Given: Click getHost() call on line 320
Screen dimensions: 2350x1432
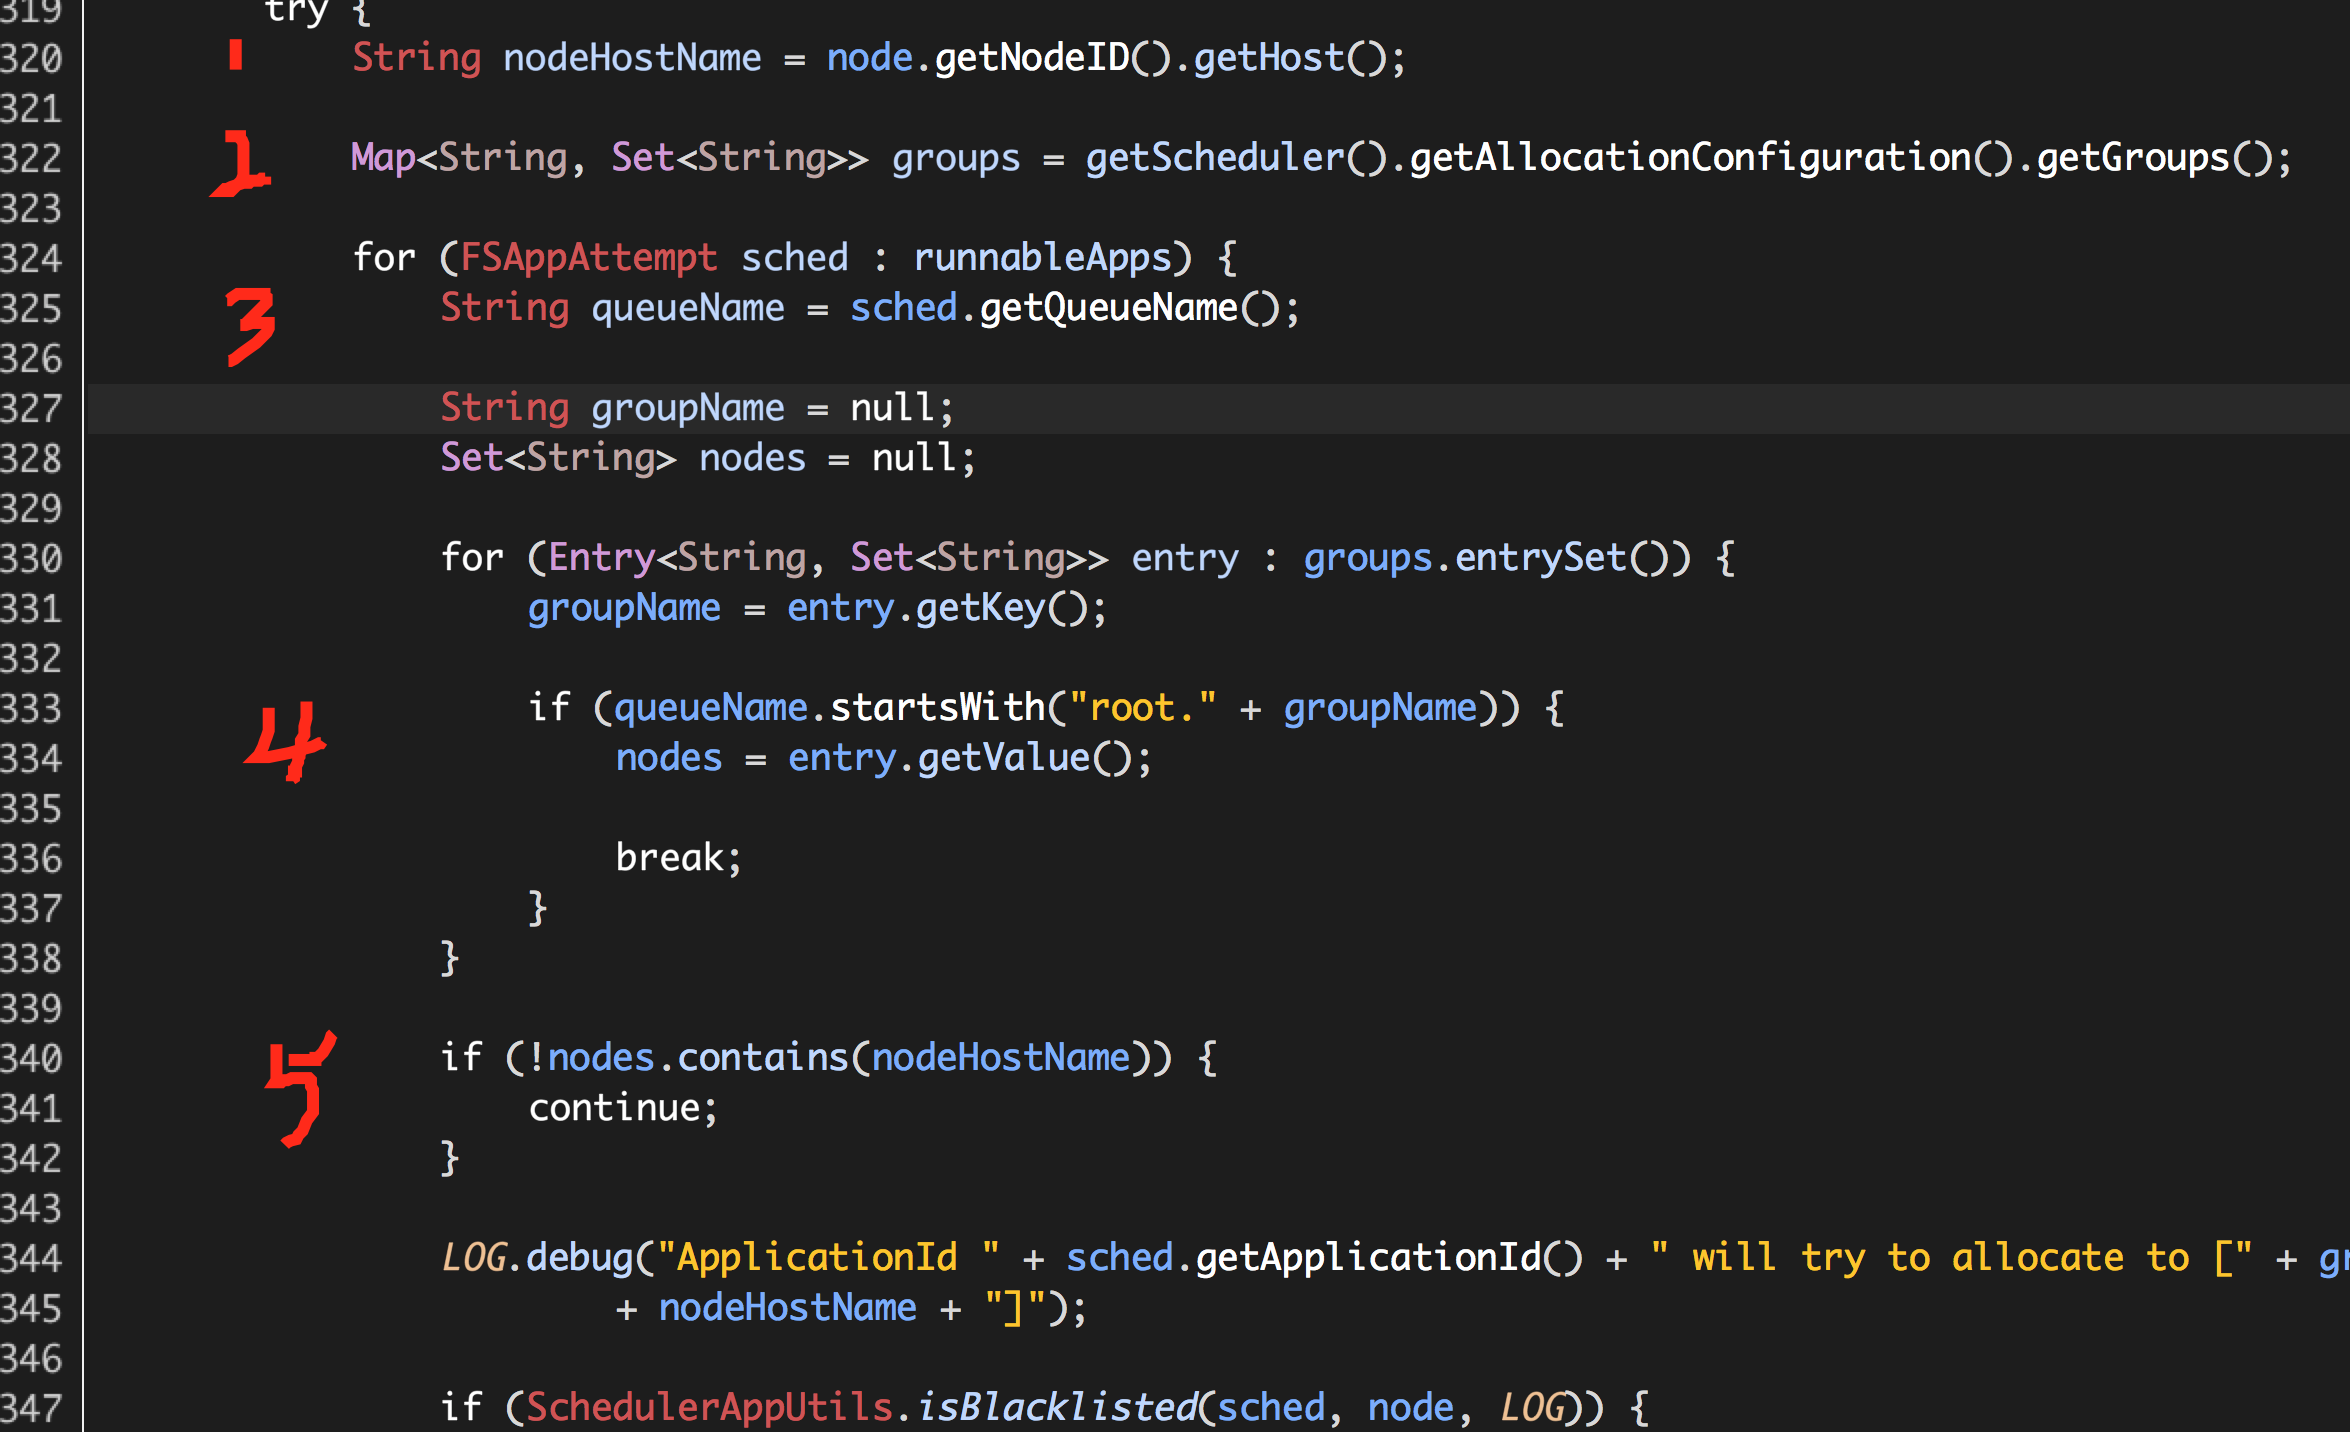Looking at the screenshot, I should (1290, 58).
